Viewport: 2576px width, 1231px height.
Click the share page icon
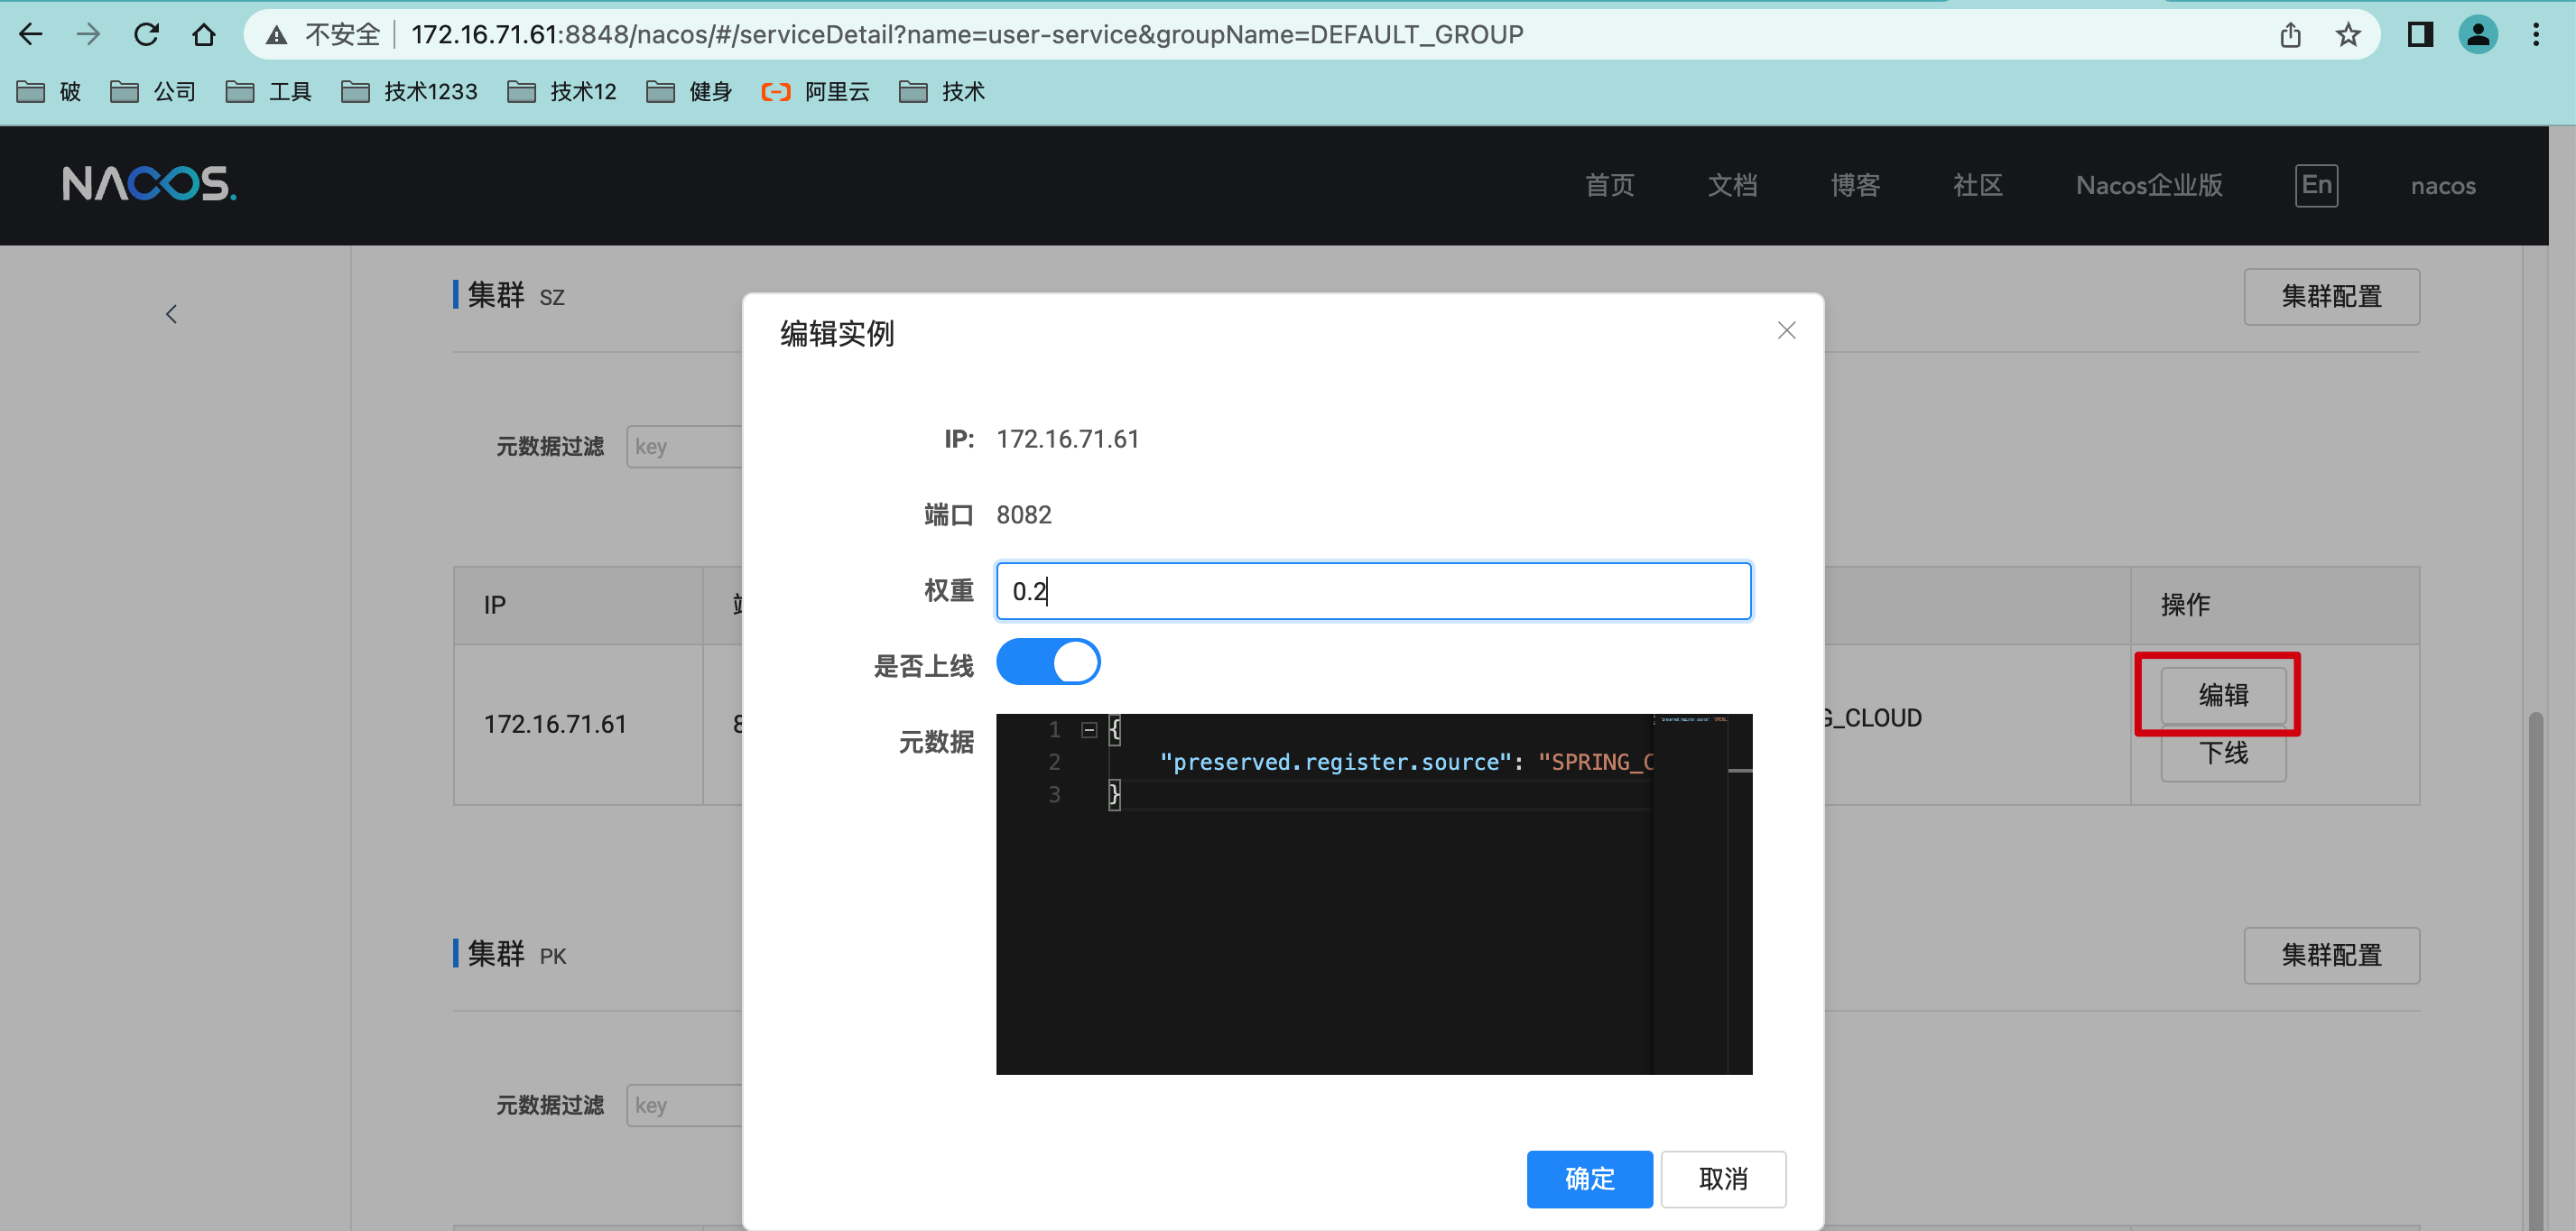2290,35
